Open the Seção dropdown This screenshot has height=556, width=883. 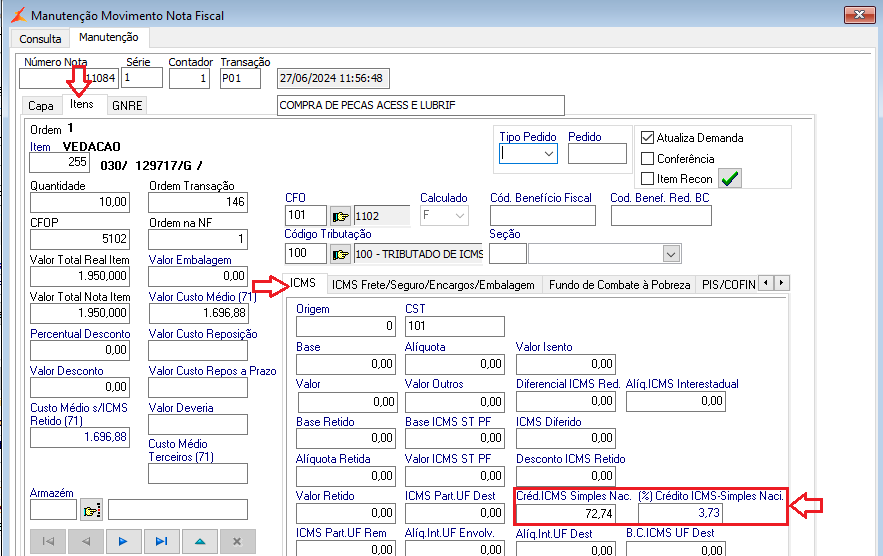click(x=670, y=254)
